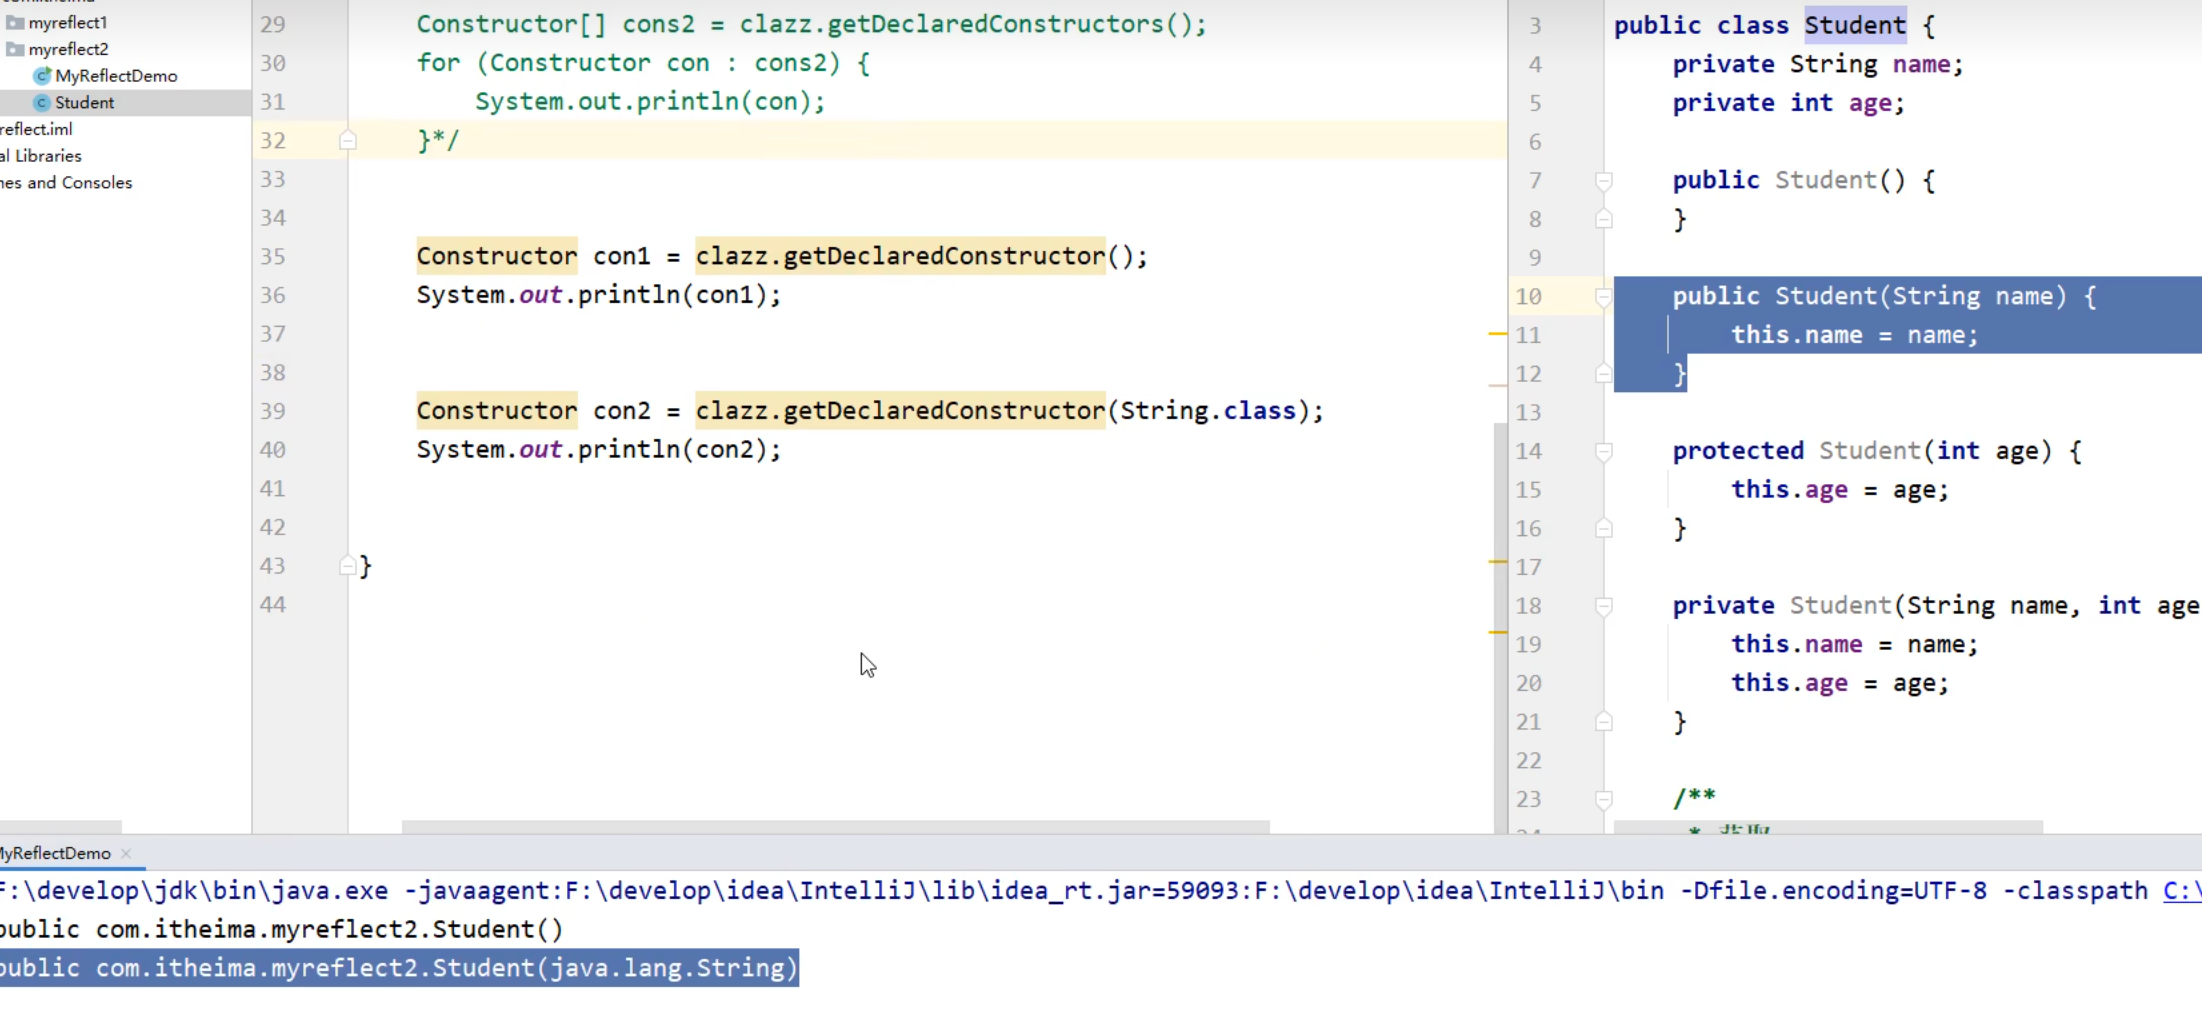The width and height of the screenshot is (2202, 1027).
Task: Collapse the Student() constructor at line 7
Action: pos(1603,181)
